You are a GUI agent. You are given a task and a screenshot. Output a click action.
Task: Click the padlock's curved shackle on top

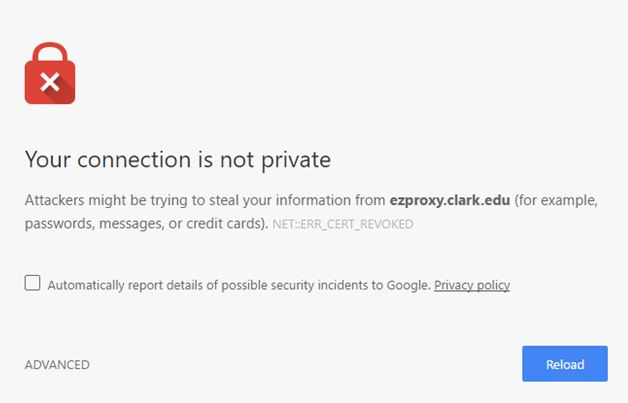point(50,53)
